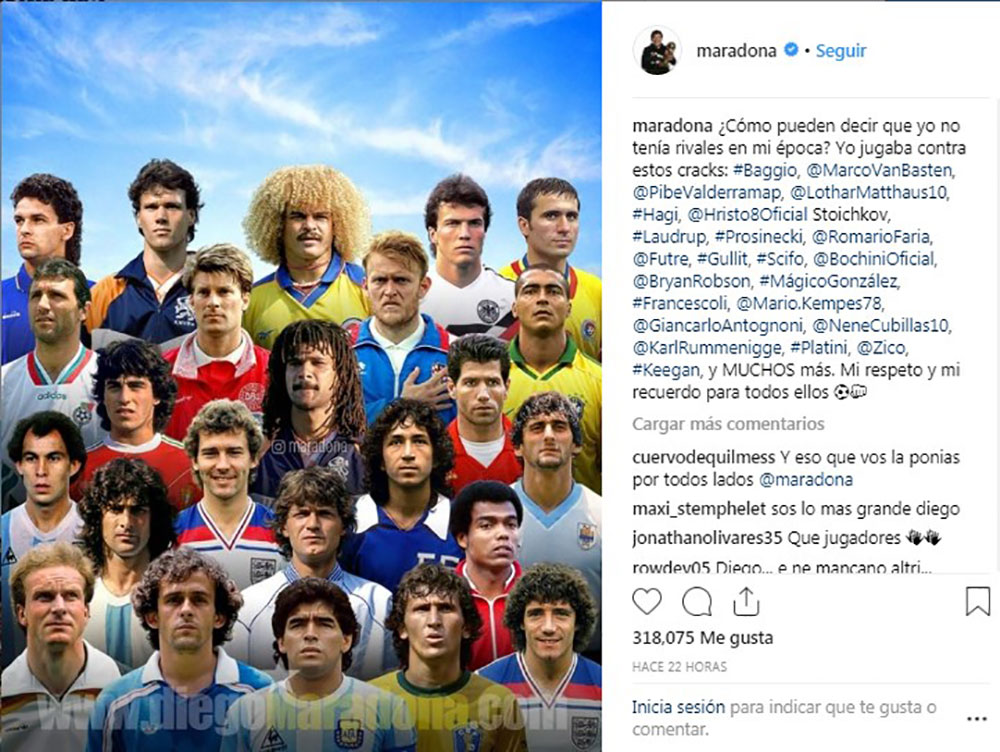The height and width of the screenshot is (752, 1000).
Task: Open the maradona profile avatar picture
Action: coord(657,50)
